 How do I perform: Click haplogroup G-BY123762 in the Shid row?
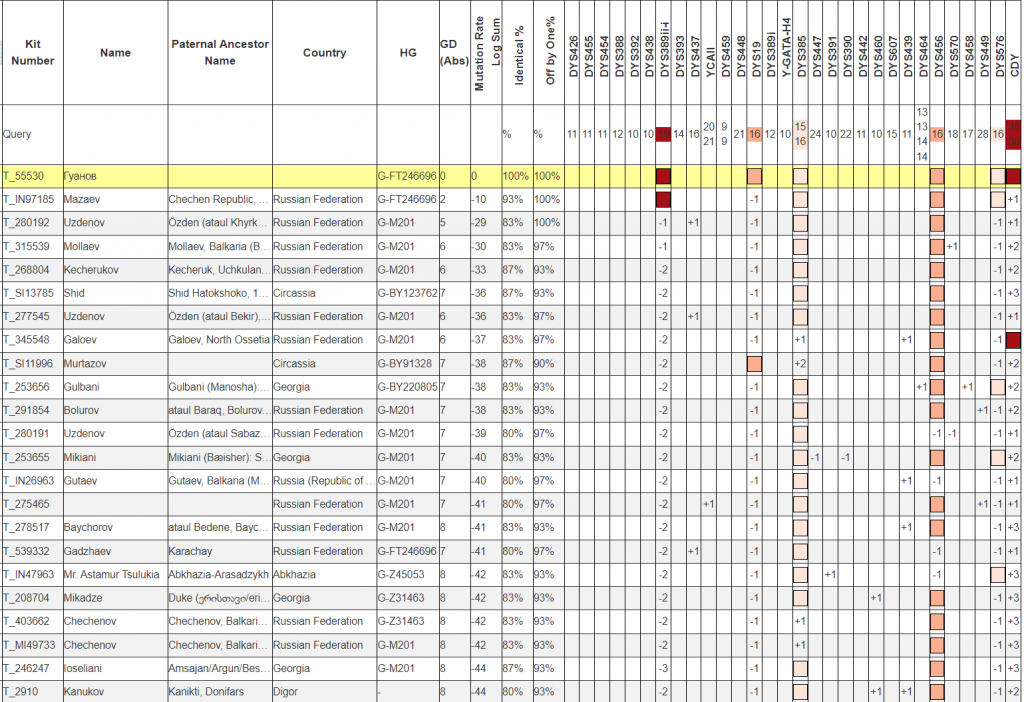point(406,293)
